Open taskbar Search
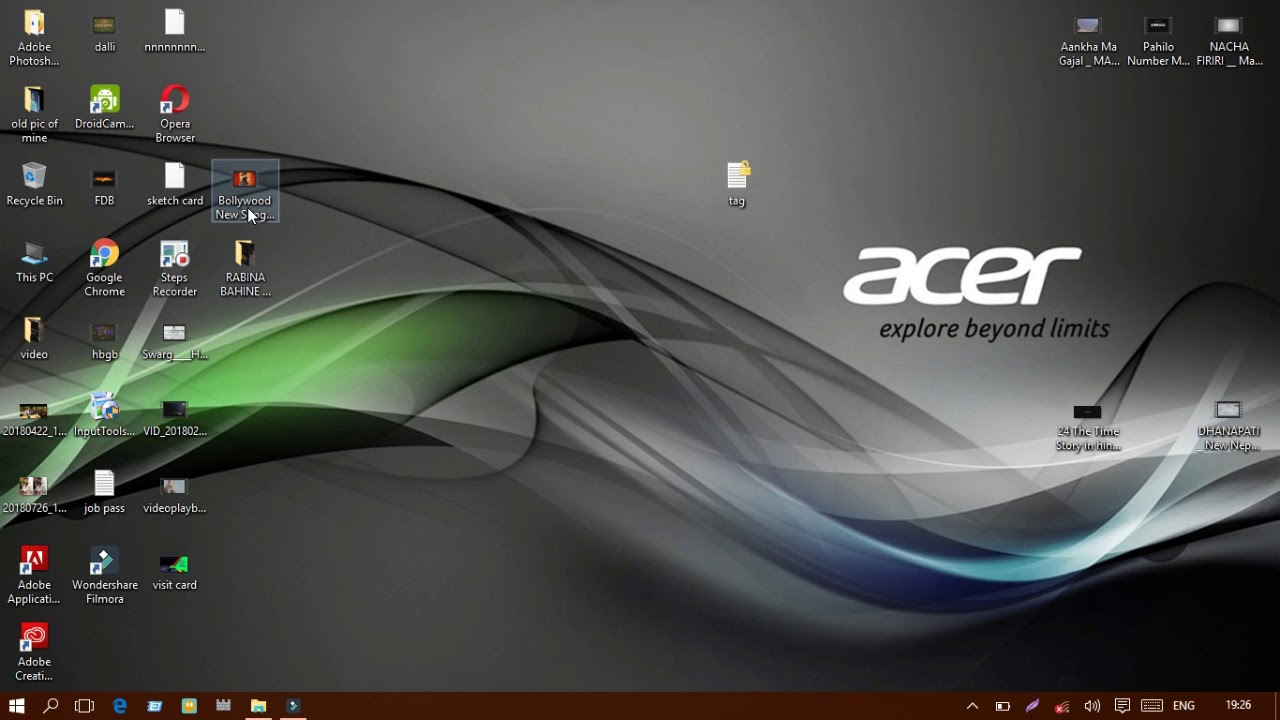The width and height of the screenshot is (1280, 720). coord(50,706)
